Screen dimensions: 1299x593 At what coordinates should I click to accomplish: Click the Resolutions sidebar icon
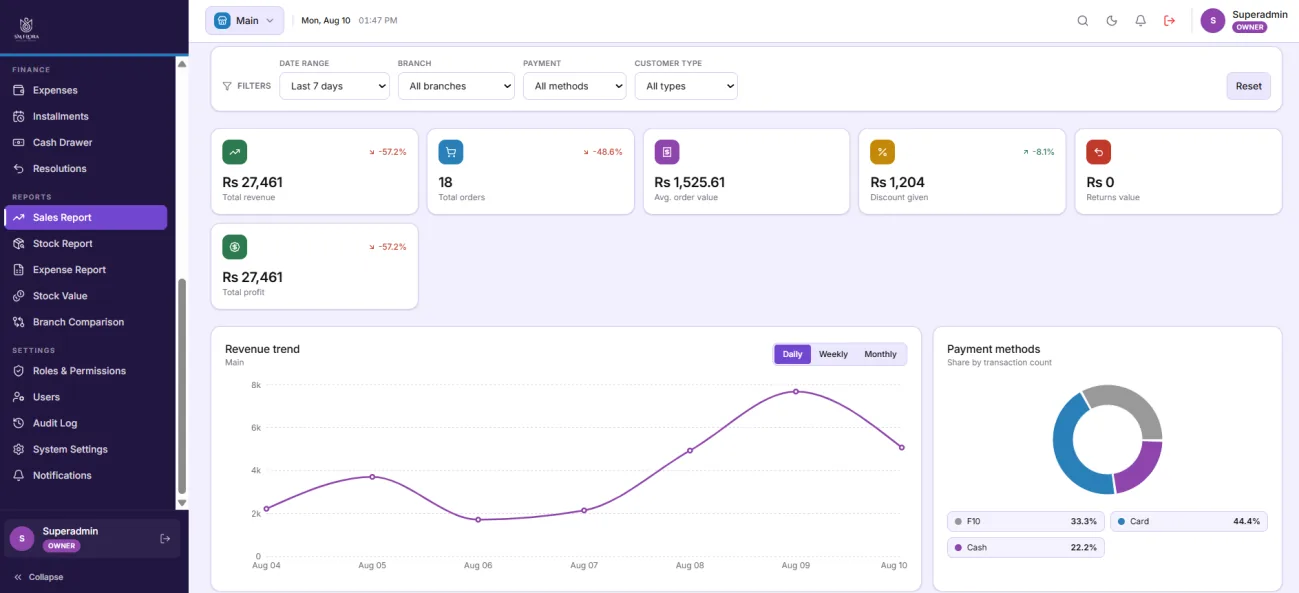[18, 168]
